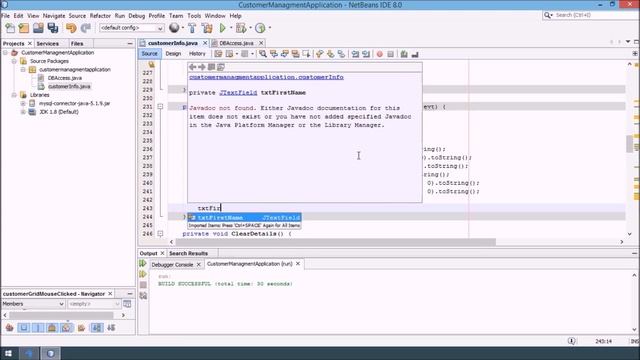640x360 pixels.
Task: Expand the mysql-connector-java-5.1.9.jar node
Action: pyautogui.click(x=23, y=103)
